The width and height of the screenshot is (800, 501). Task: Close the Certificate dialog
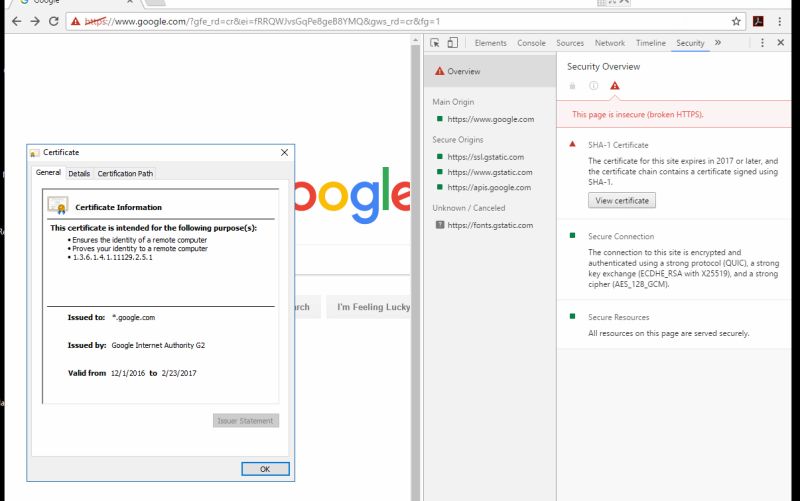(284, 153)
